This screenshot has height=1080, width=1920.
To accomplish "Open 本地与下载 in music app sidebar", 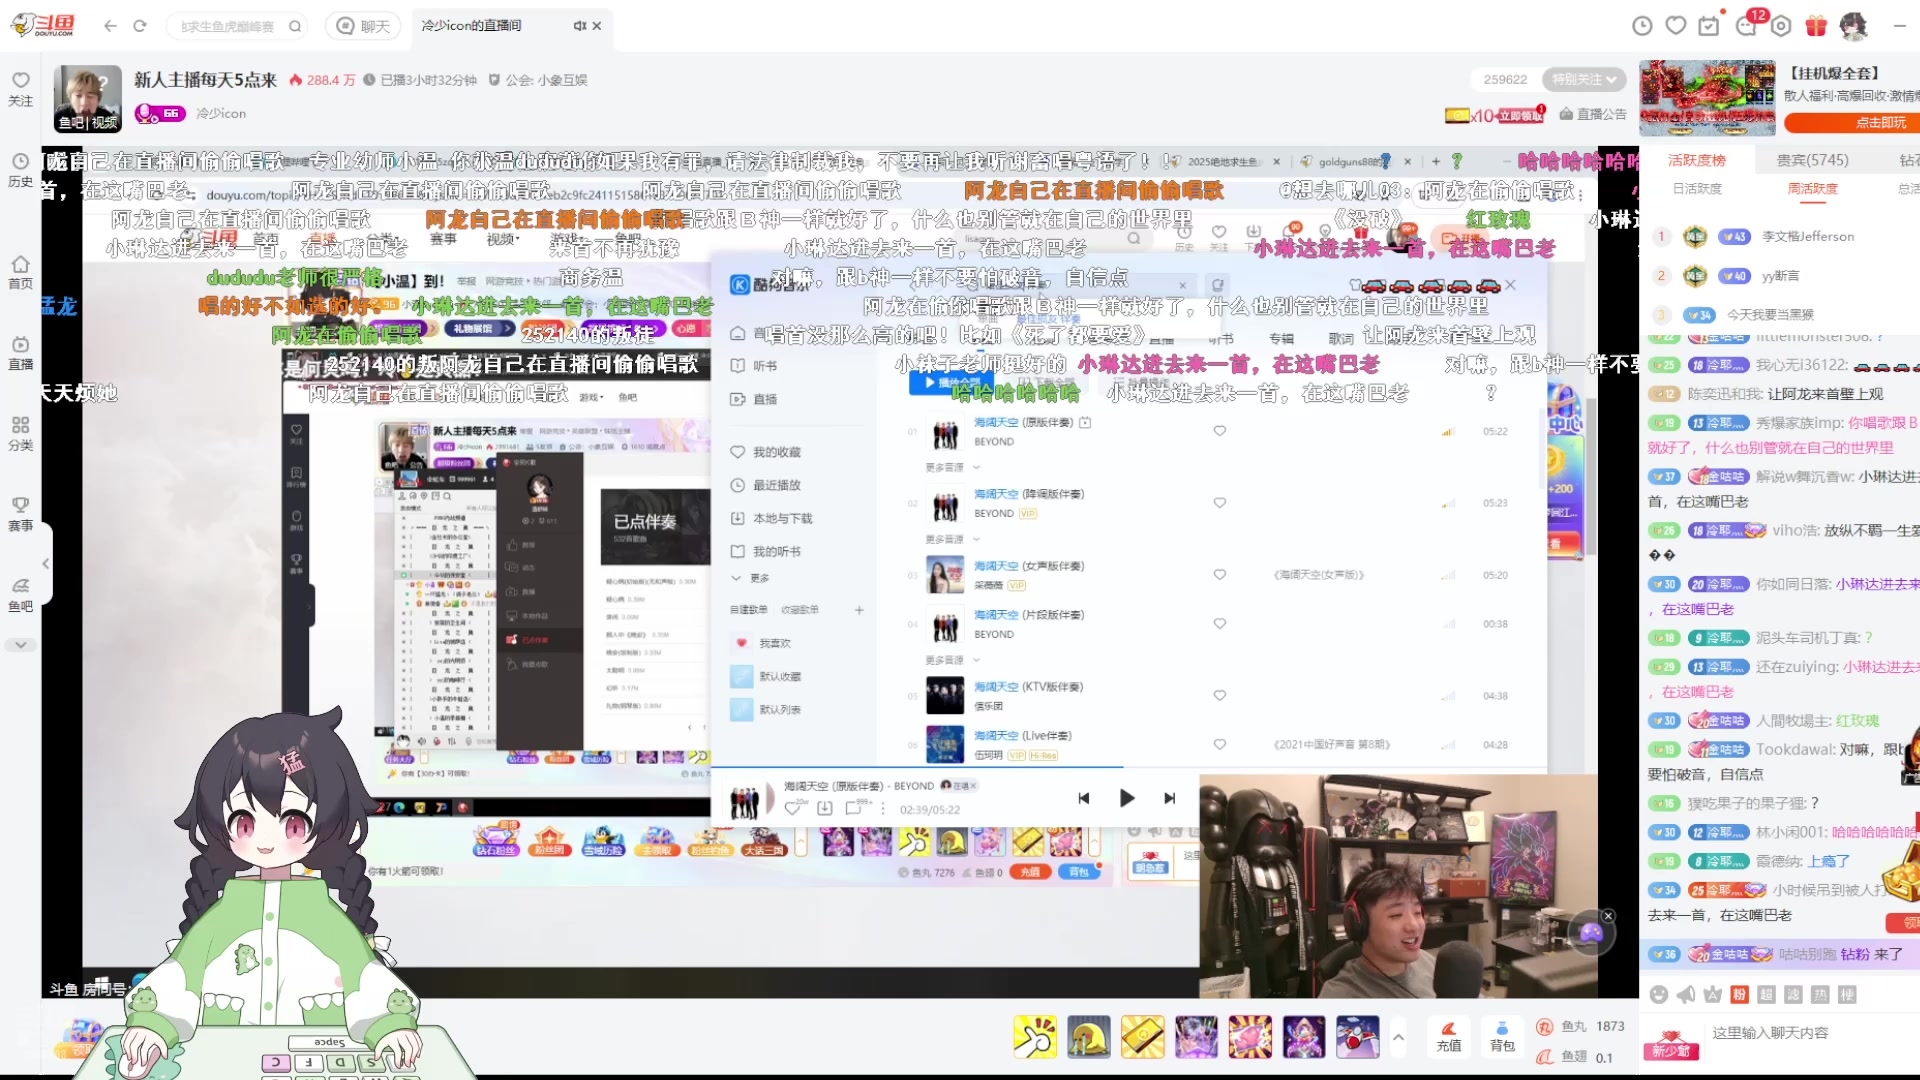I will point(772,518).
